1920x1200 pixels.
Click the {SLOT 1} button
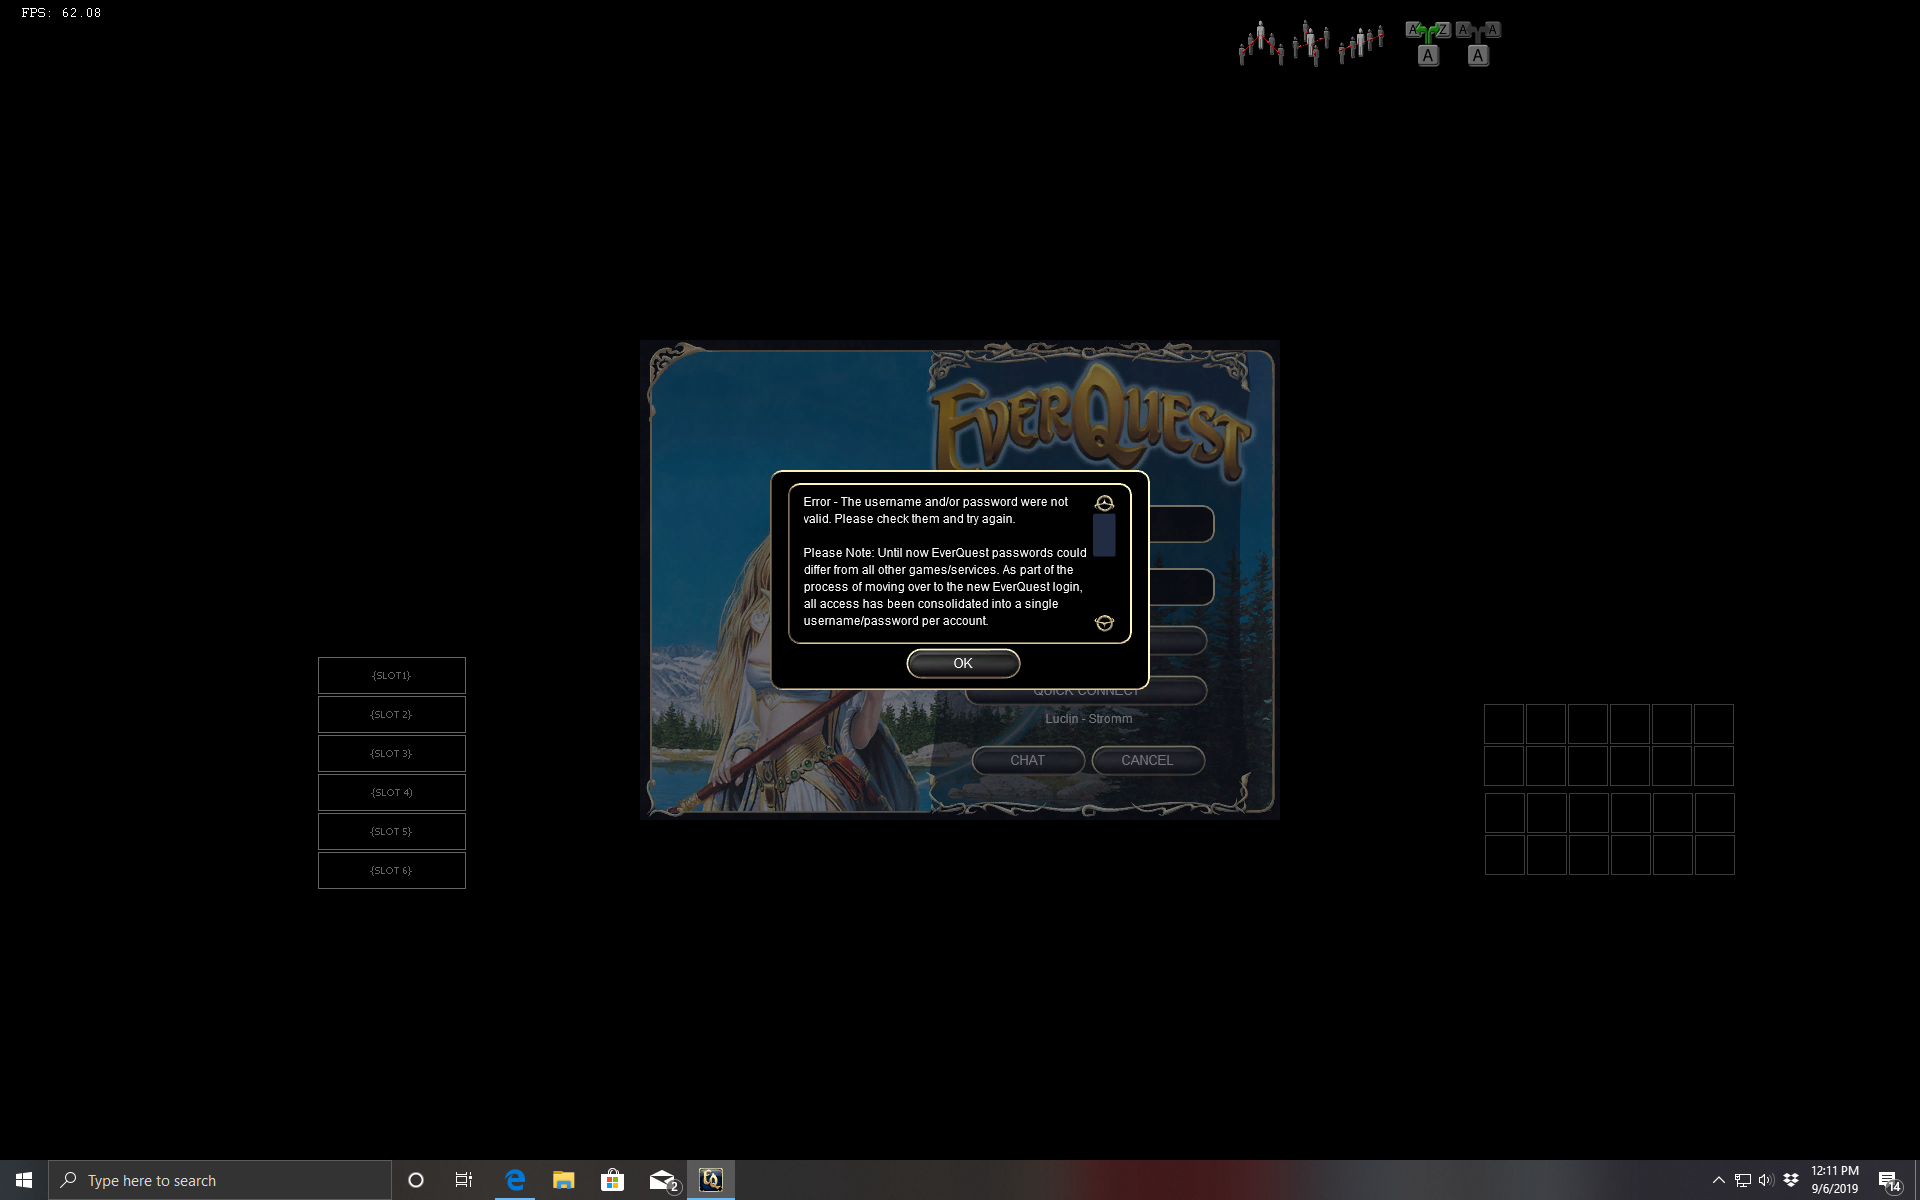pos(392,675)
